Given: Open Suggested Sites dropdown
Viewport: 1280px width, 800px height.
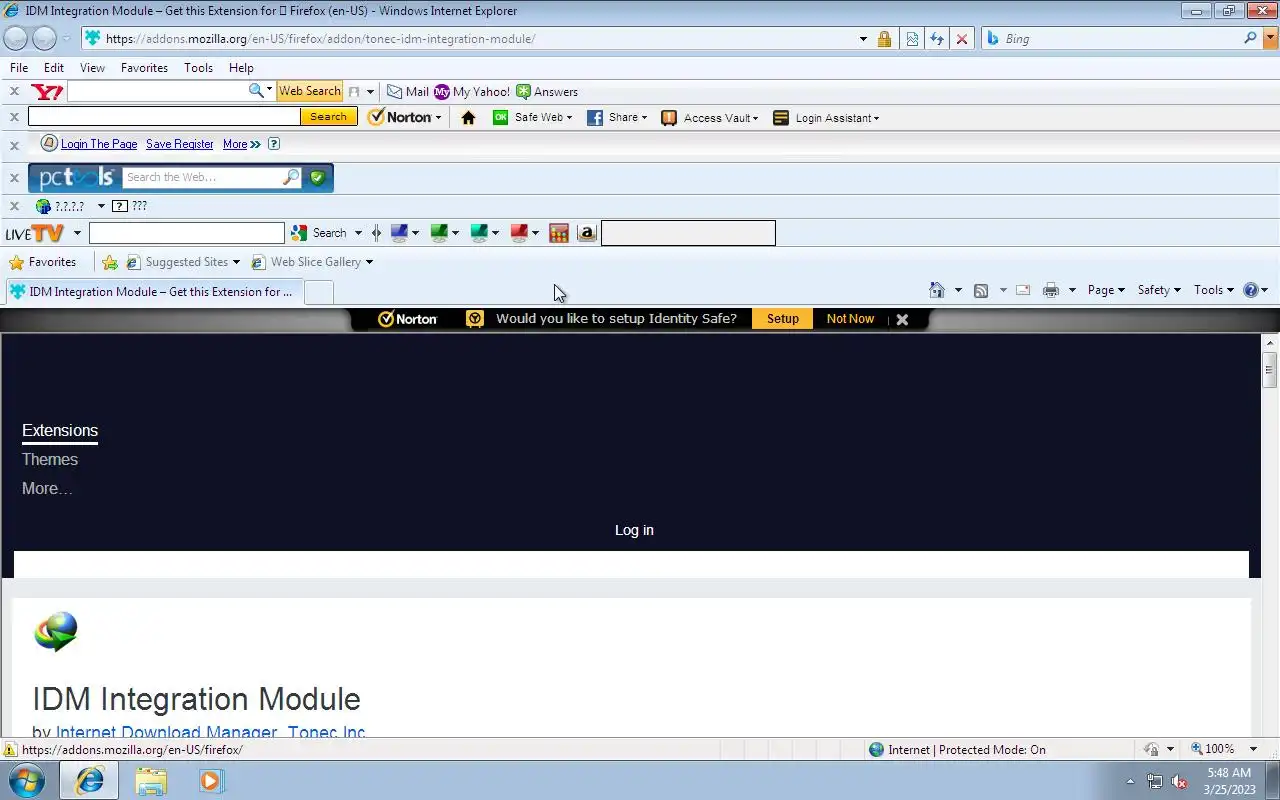Looking at the screenshot, I should click(x=183, y=262).
